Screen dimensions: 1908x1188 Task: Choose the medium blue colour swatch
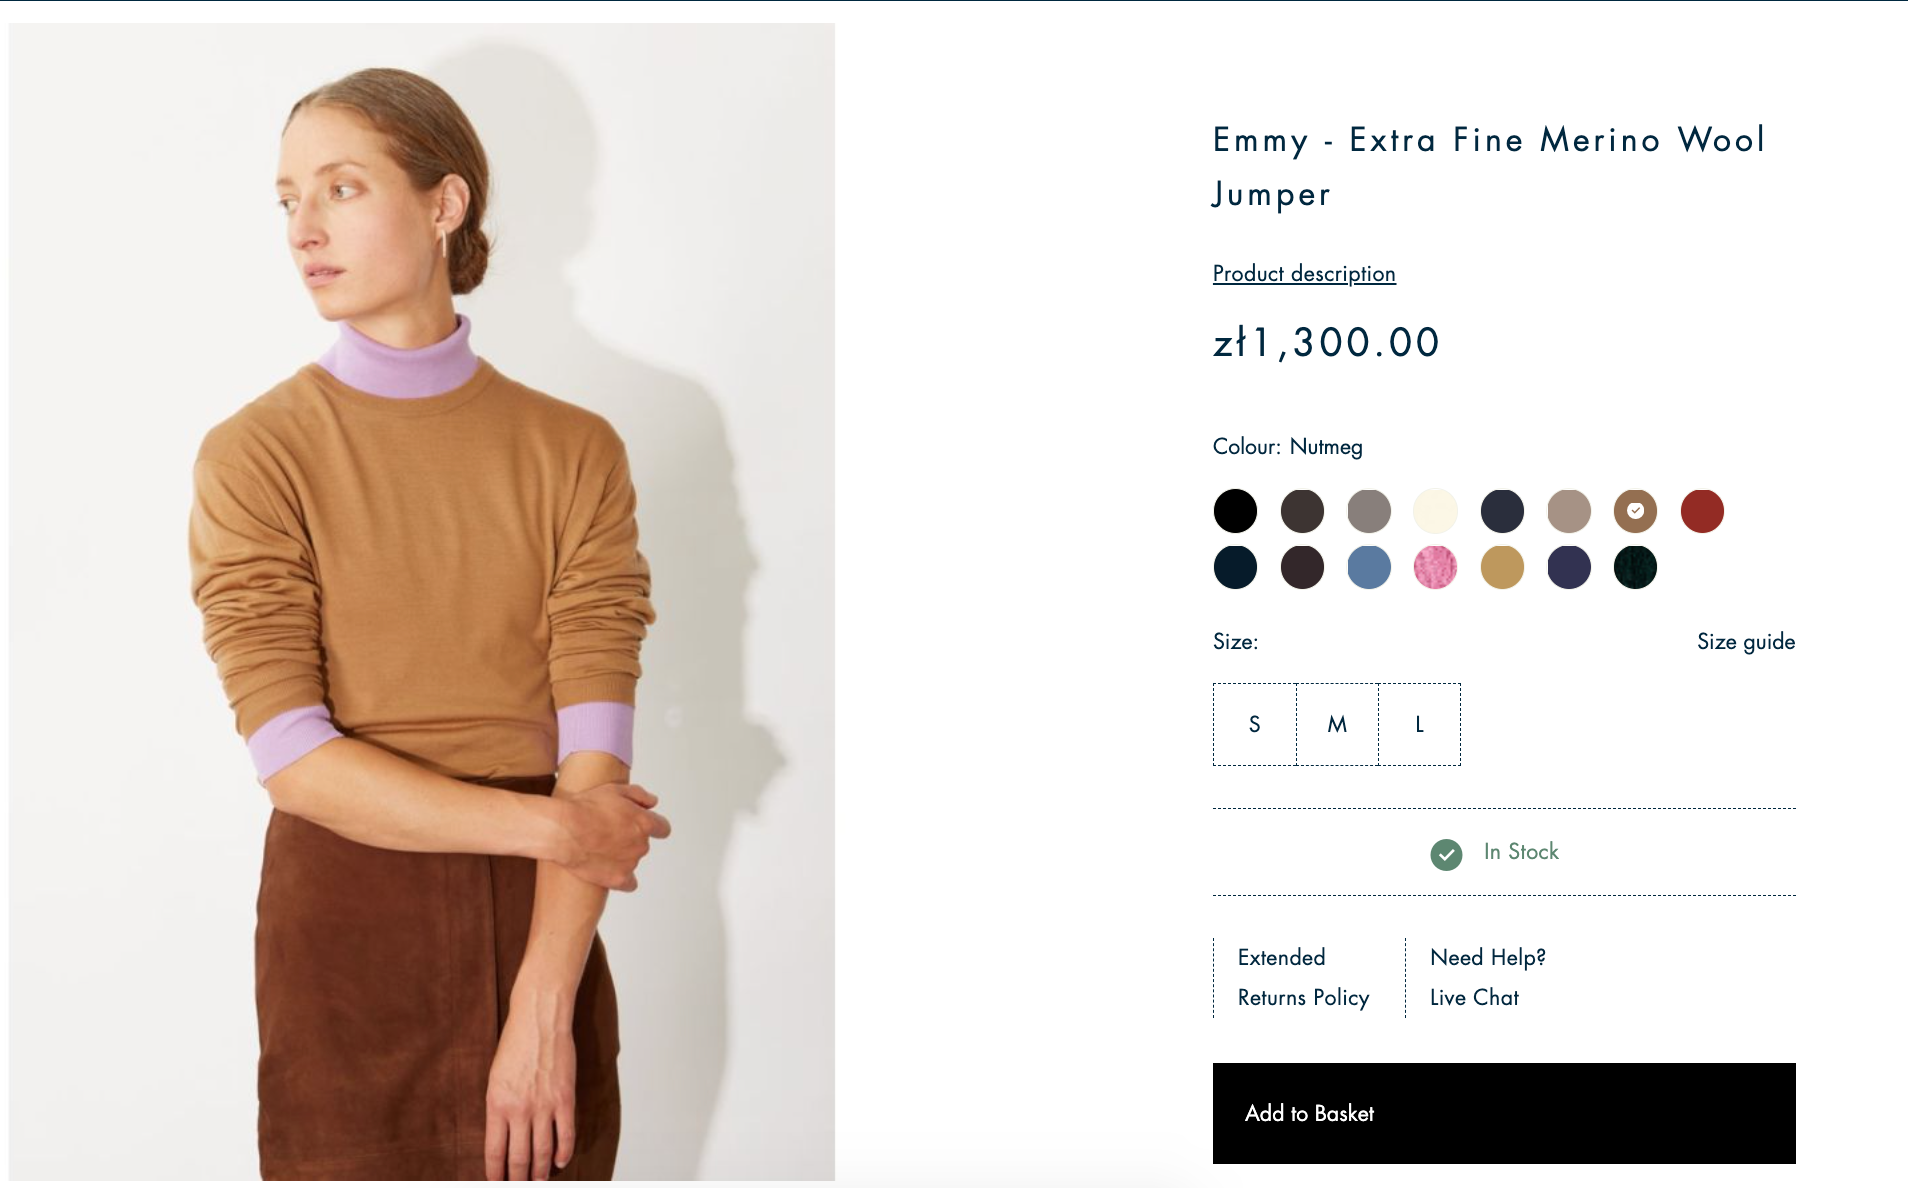[x=1369, y=568]
